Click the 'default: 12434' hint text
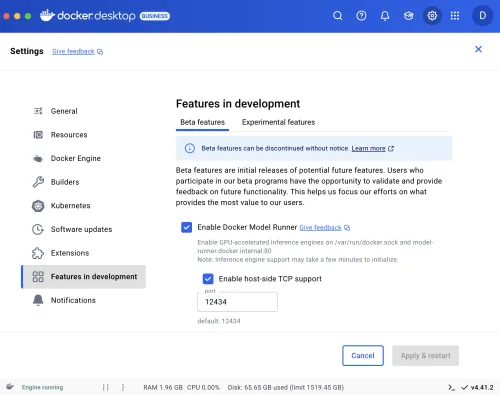Screen dimensions: 500x395 219,321
